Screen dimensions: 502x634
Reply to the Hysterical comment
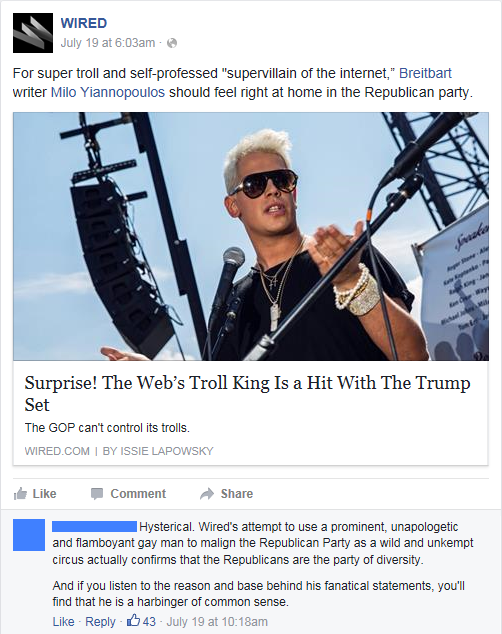(x=100, y=621)
